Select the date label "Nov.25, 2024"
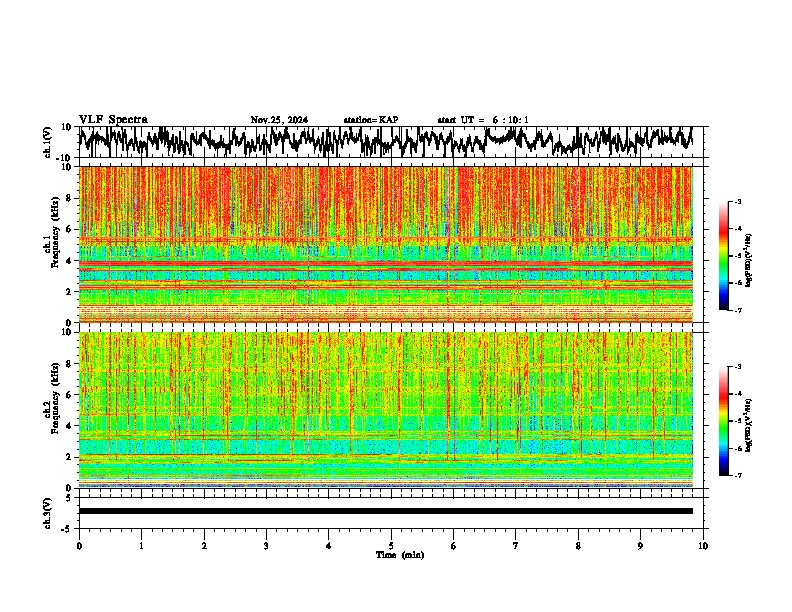Screen dimensions: 792x612 click(x=279, y=120)
